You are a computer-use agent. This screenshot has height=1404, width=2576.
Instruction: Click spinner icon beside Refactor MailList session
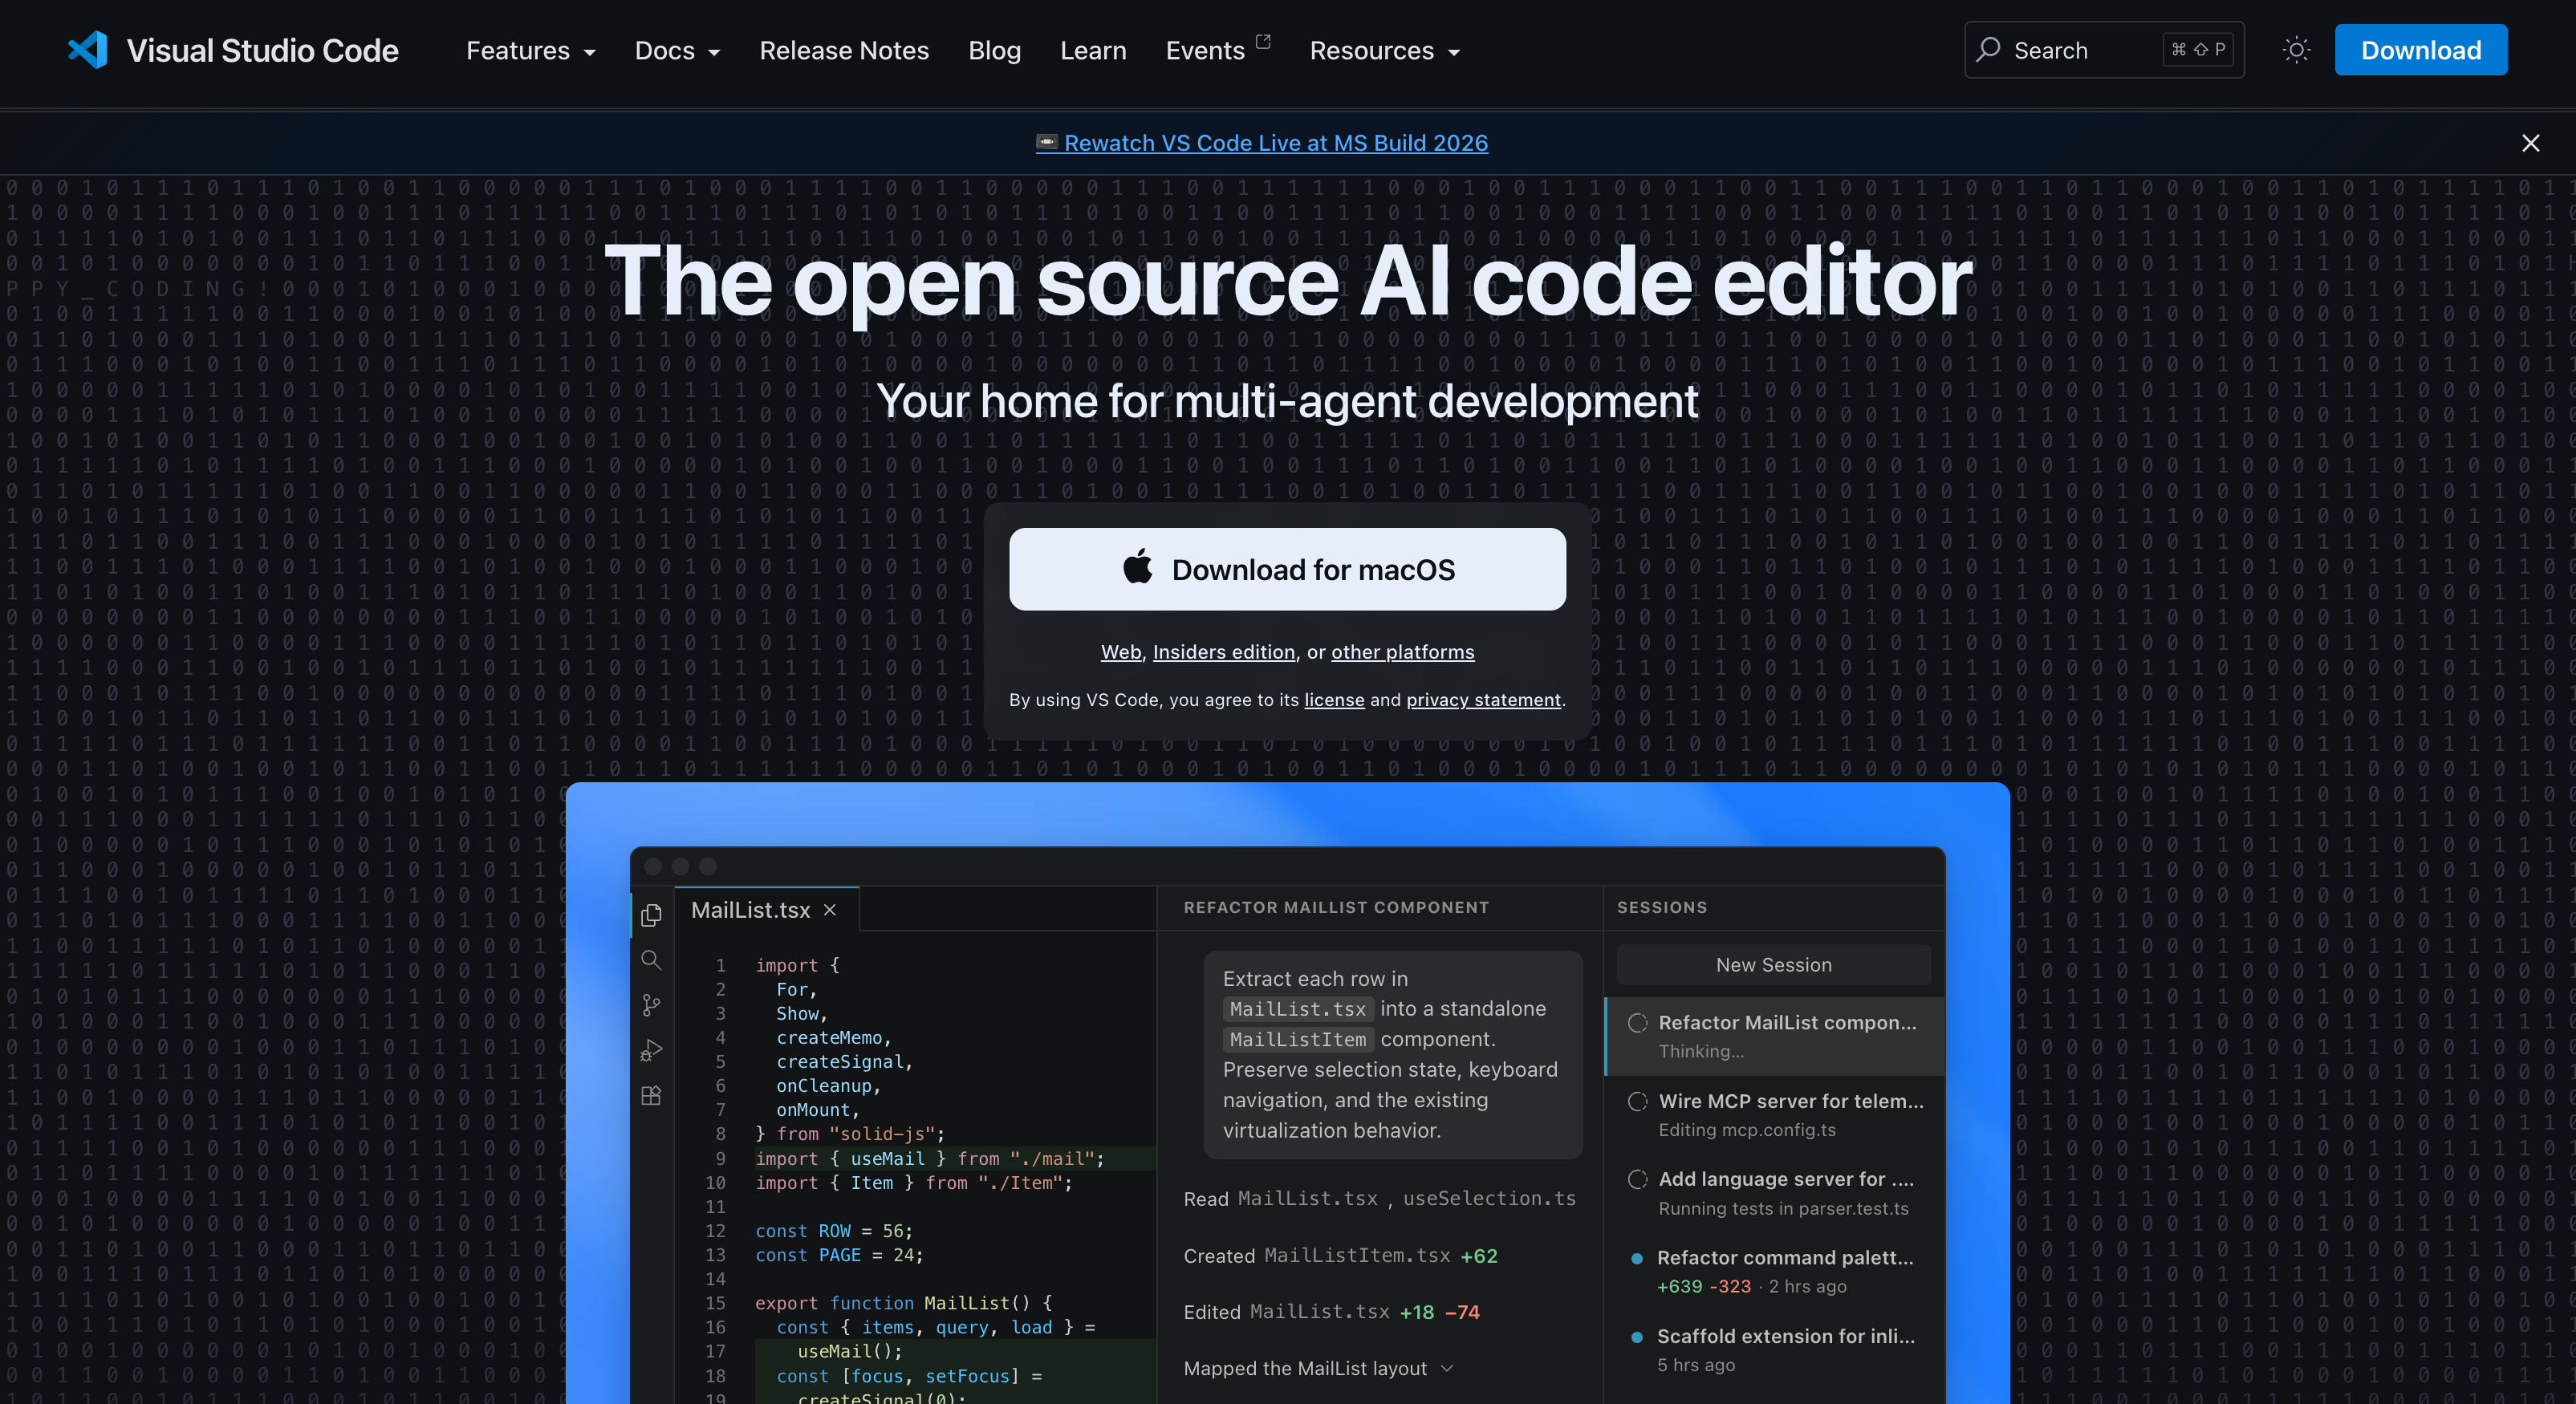pyautogui.click(x=1637, y=1022)
